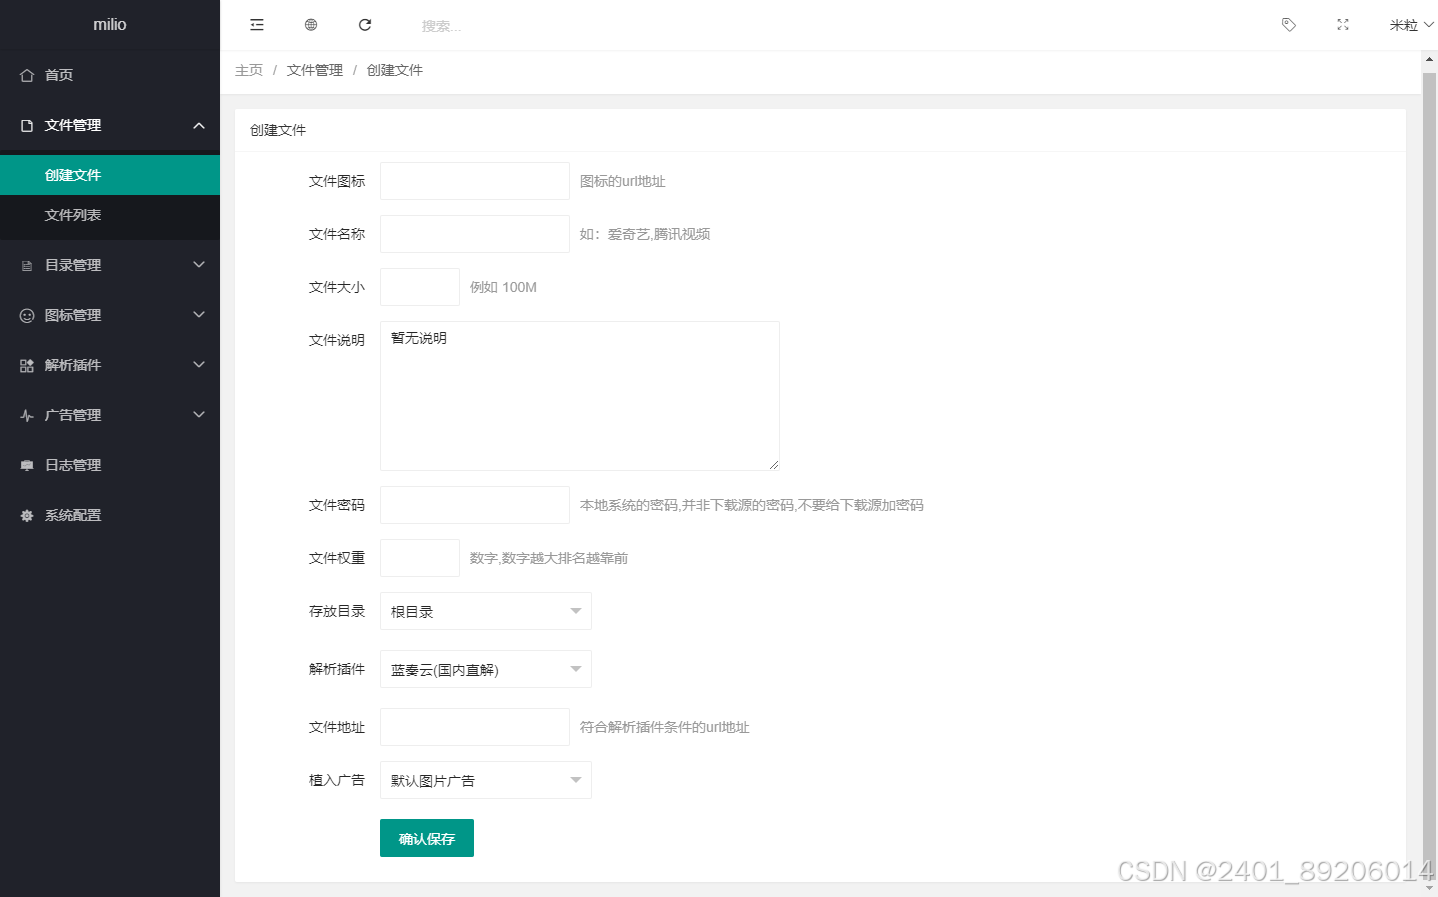The image size is (1438, 897).
Task: Click the home icon beside 首页
Action: pos(27,76)
